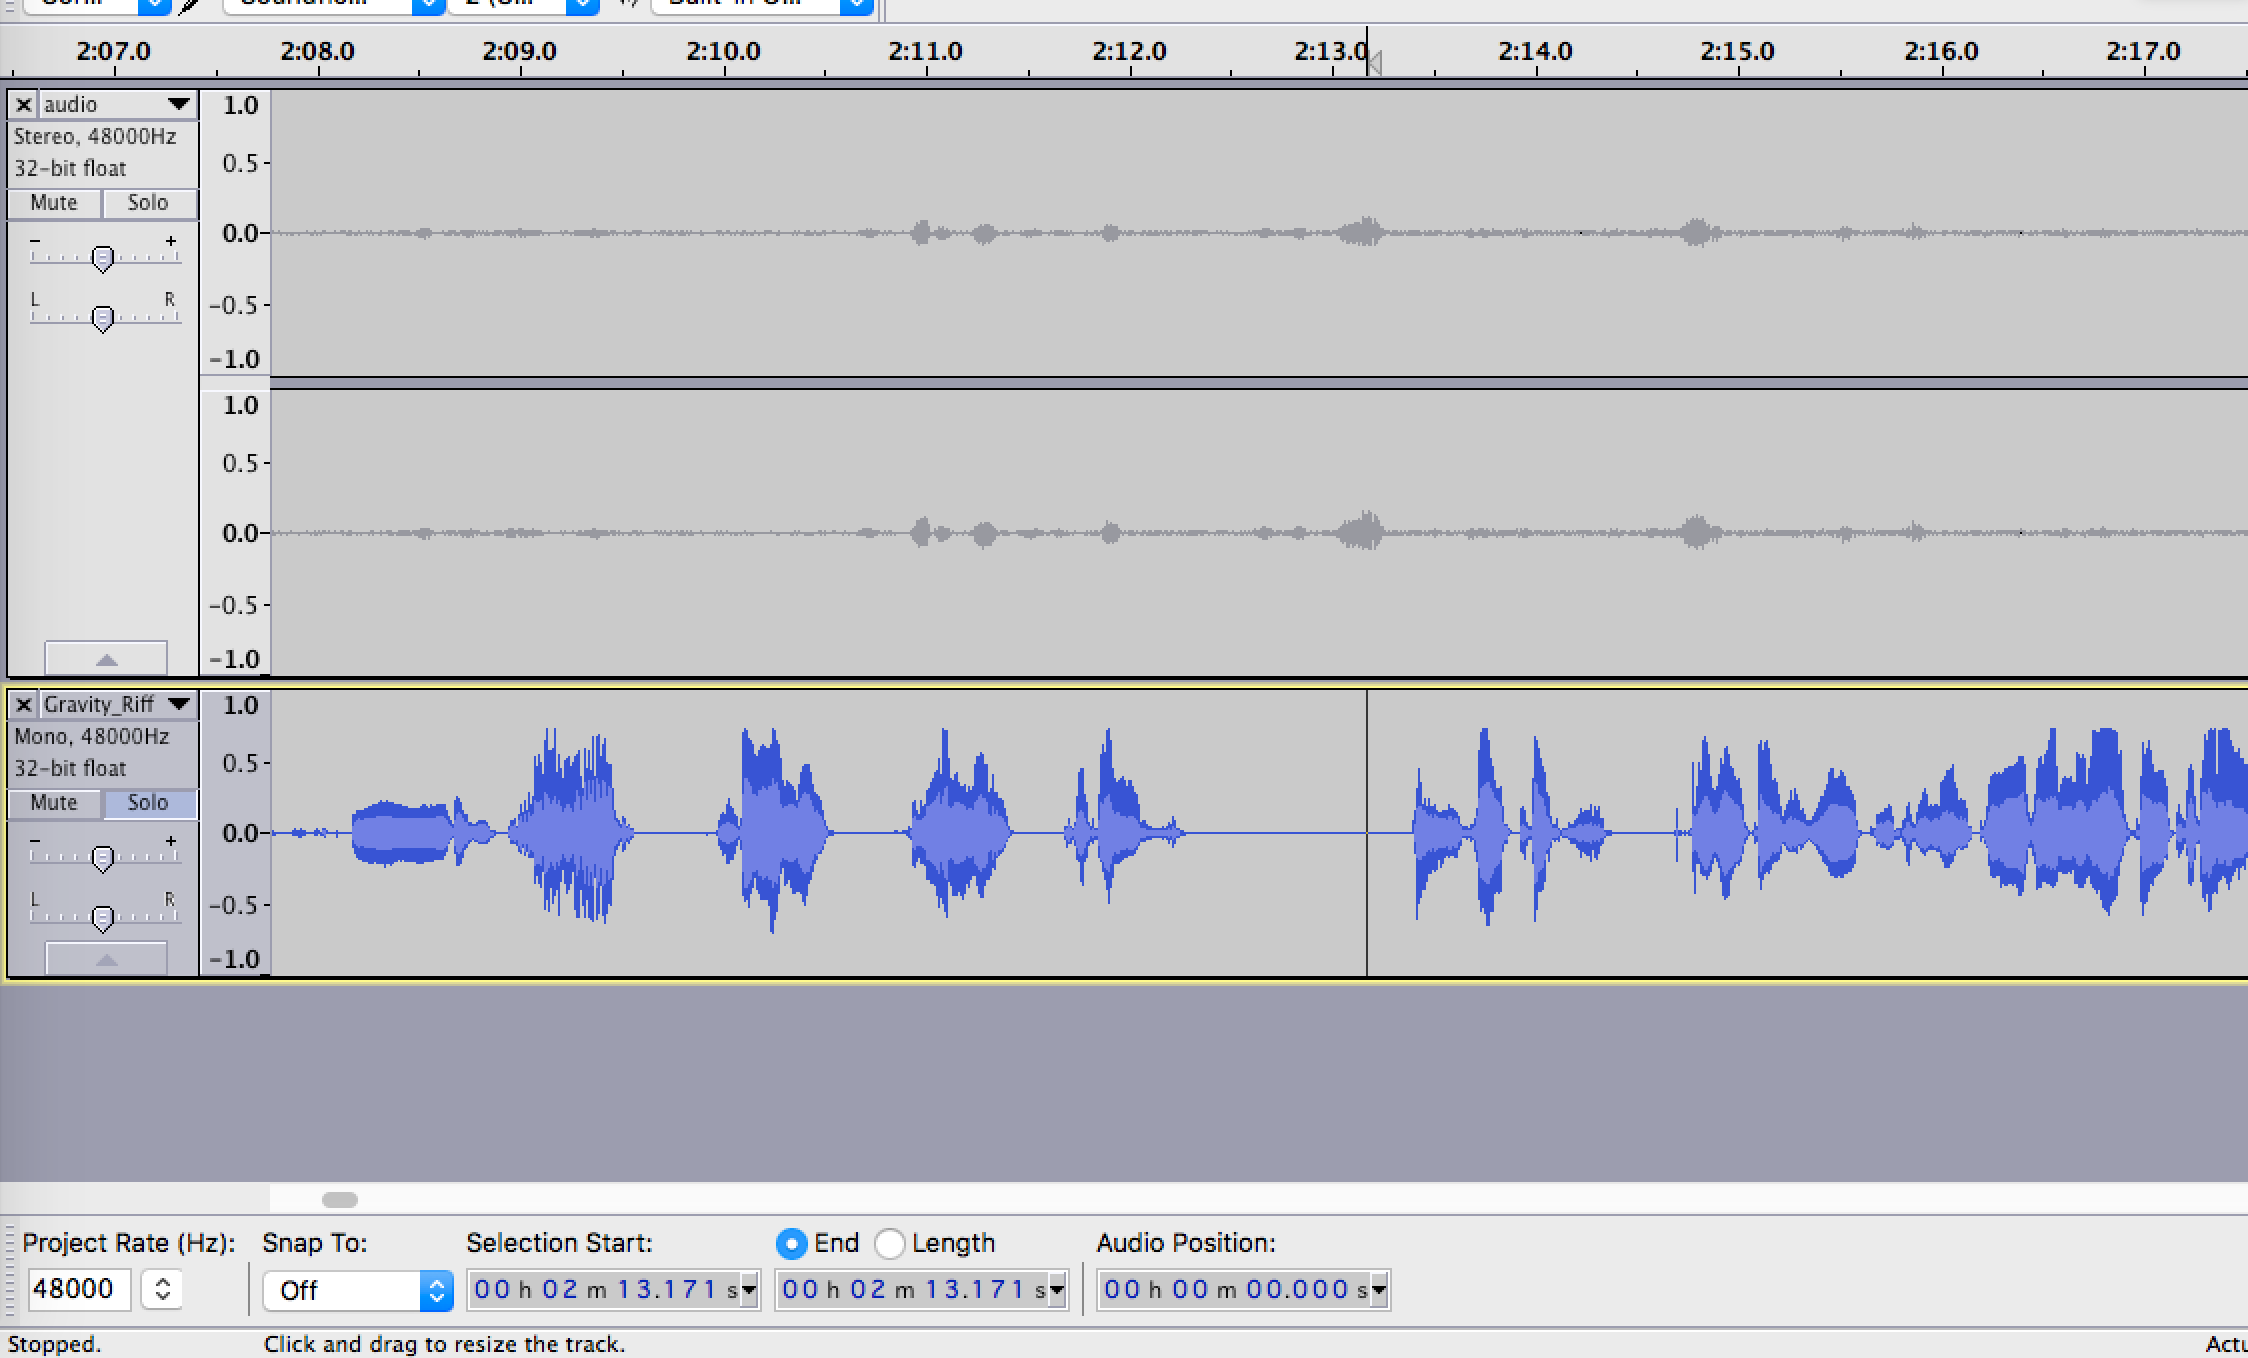
Task: Select the Length radio button
Action: [x=889, y=1243]
